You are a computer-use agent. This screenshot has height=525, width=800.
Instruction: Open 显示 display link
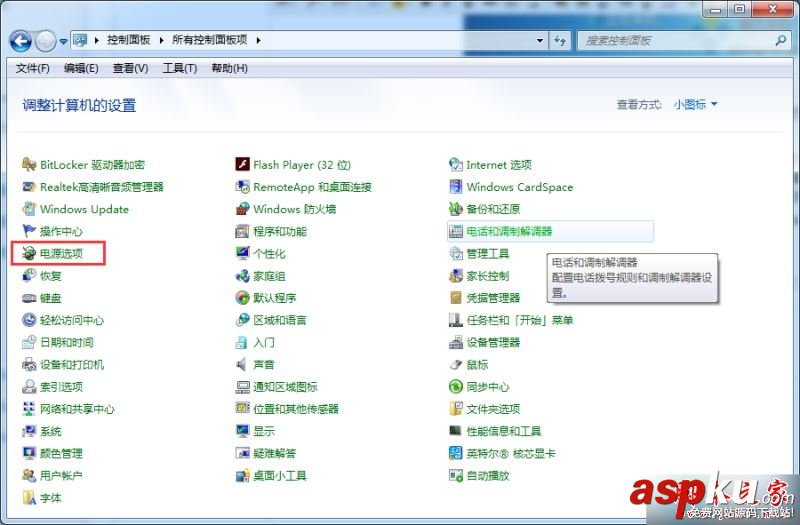point(264,431)
